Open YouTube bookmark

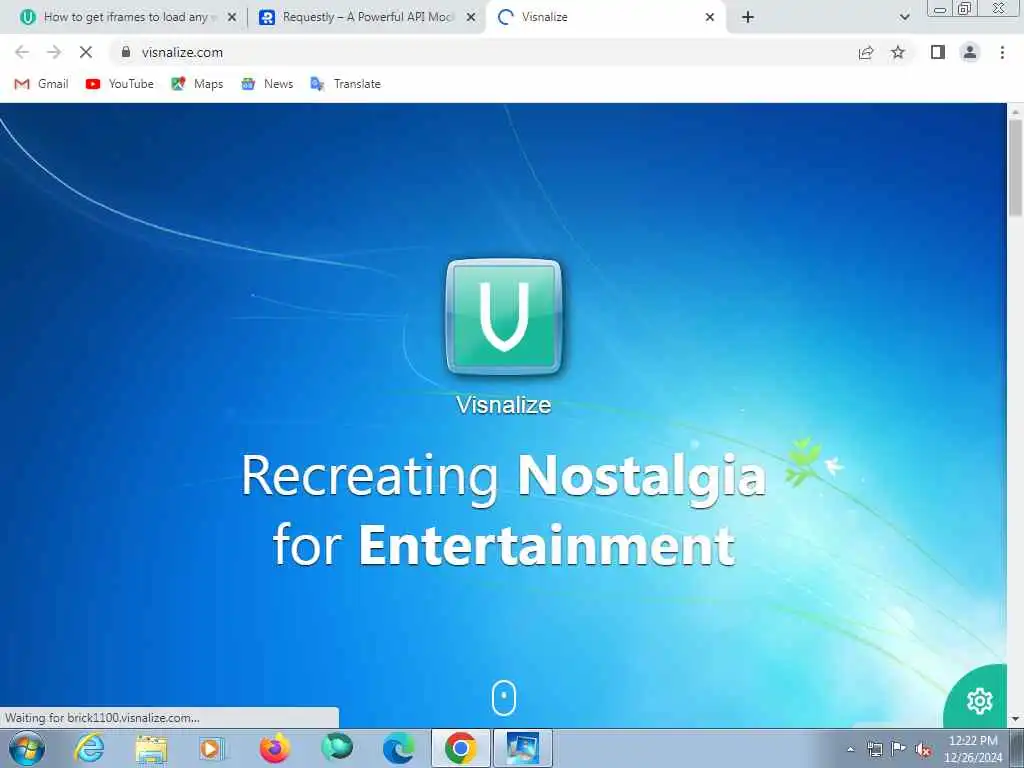[120, 84]
